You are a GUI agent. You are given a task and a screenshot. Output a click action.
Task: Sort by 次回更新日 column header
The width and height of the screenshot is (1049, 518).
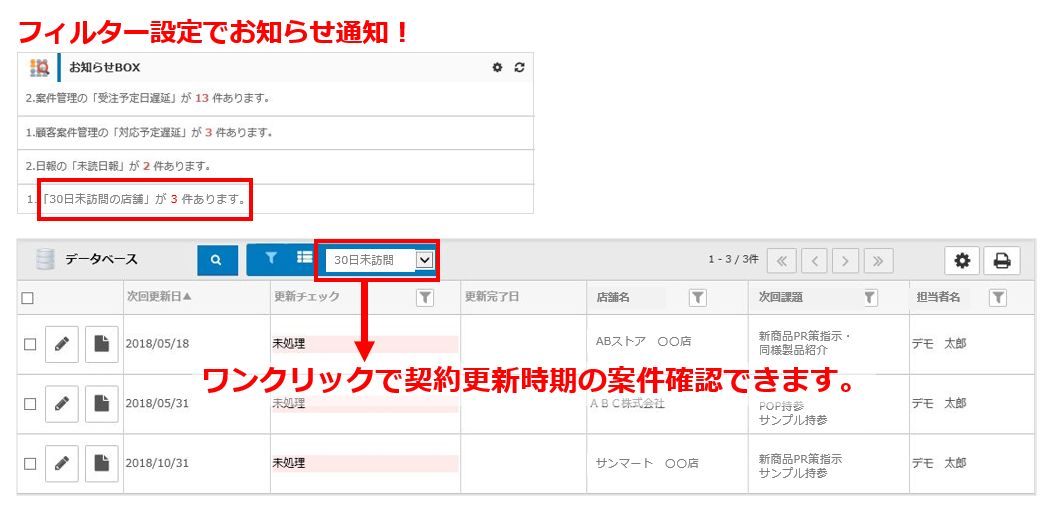(x=159, y=297)
